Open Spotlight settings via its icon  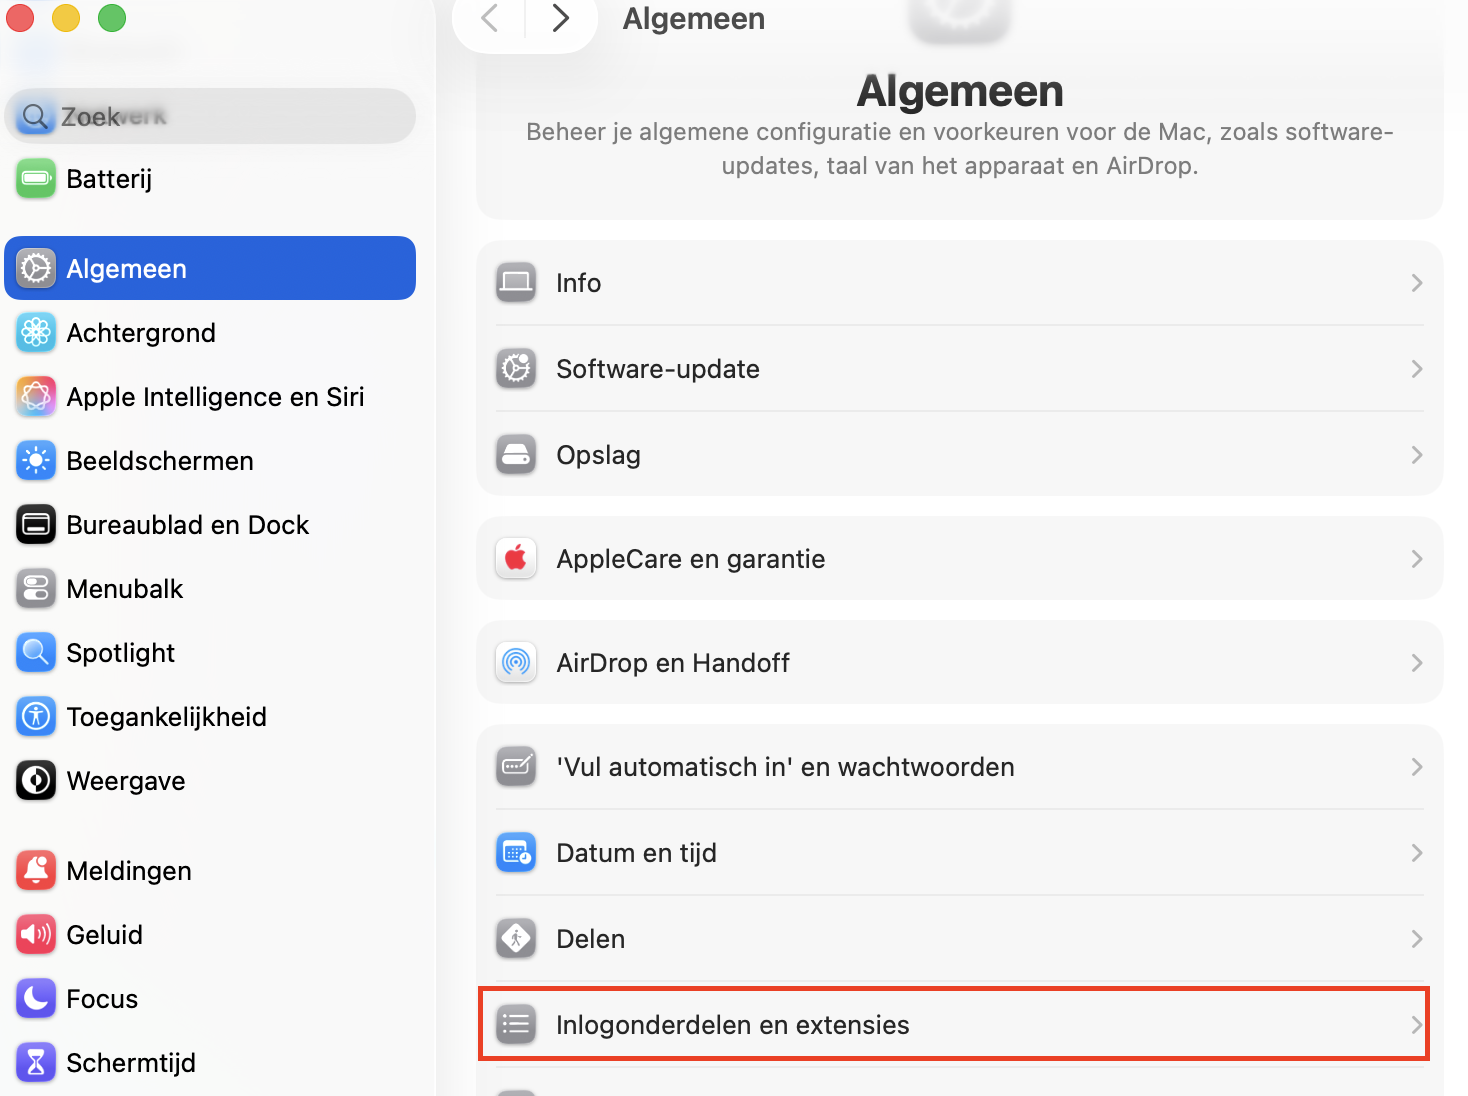pyautogui.click(x=36, y=652)
